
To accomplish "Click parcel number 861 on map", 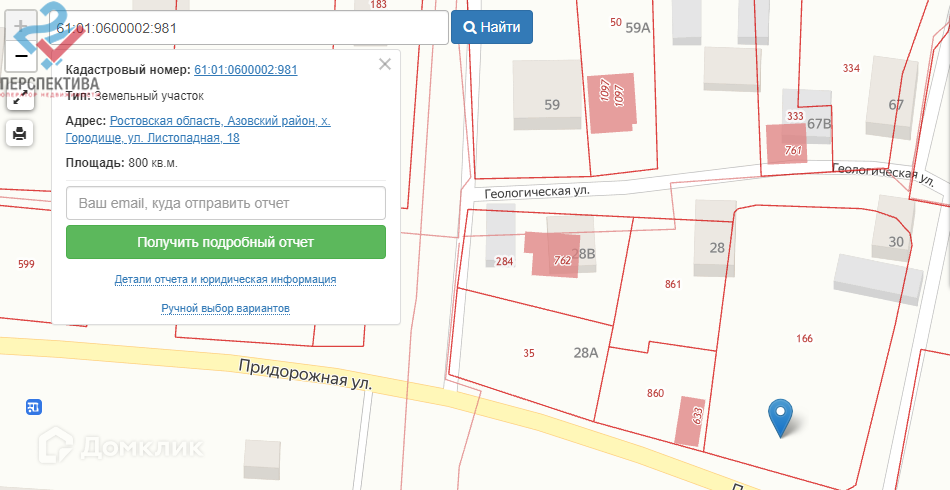I will (x=673, y=284).
